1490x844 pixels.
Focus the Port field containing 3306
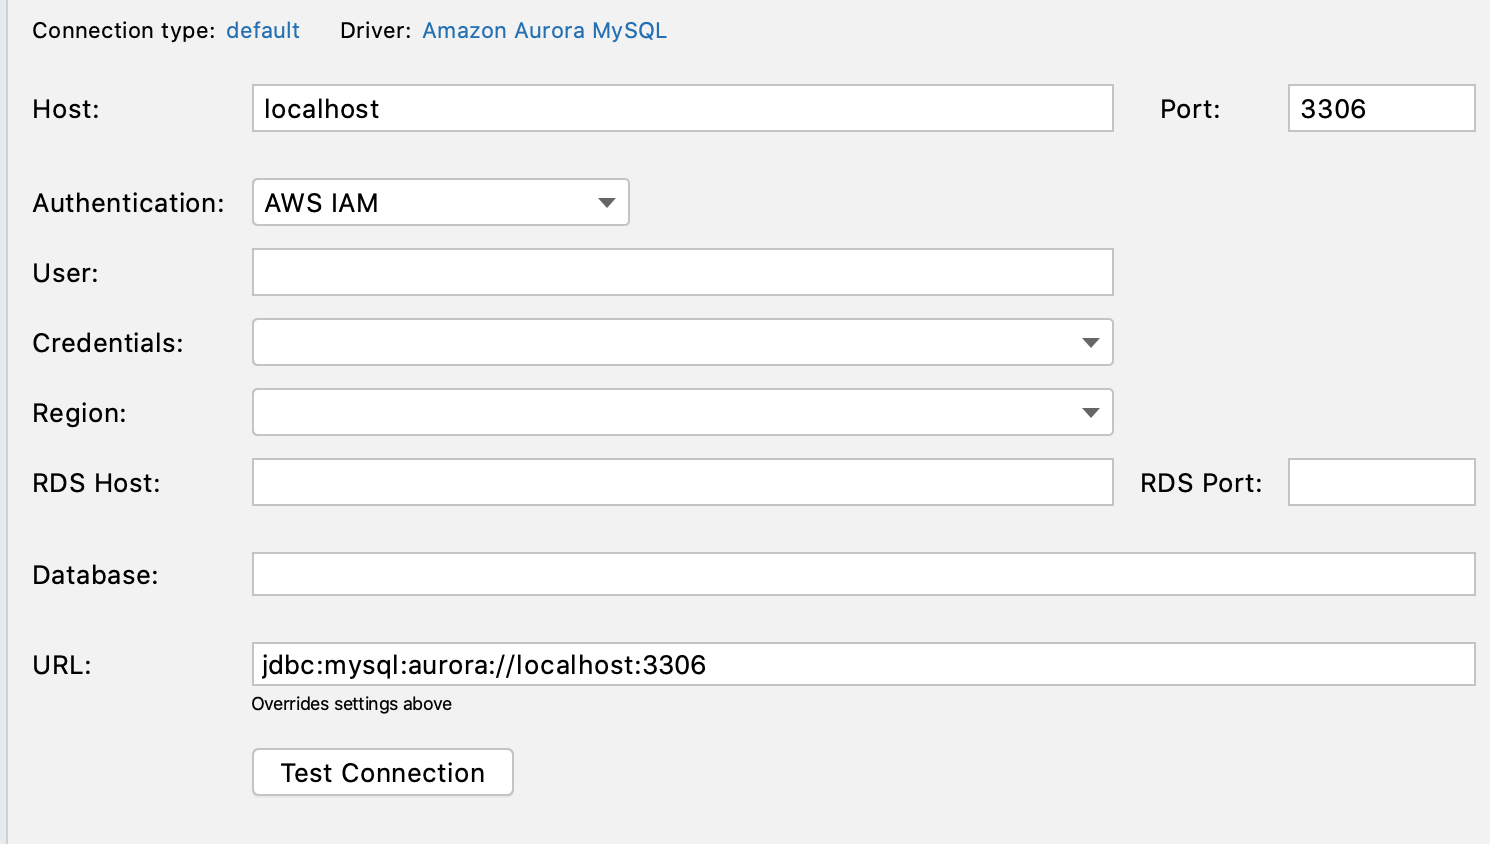click(1380, 108)
